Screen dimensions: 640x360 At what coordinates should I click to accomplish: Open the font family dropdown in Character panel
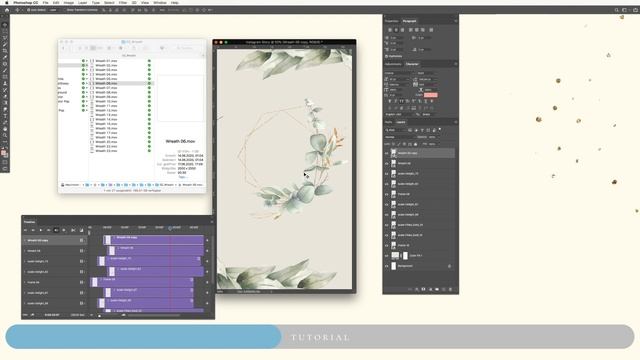click(399, 73)
